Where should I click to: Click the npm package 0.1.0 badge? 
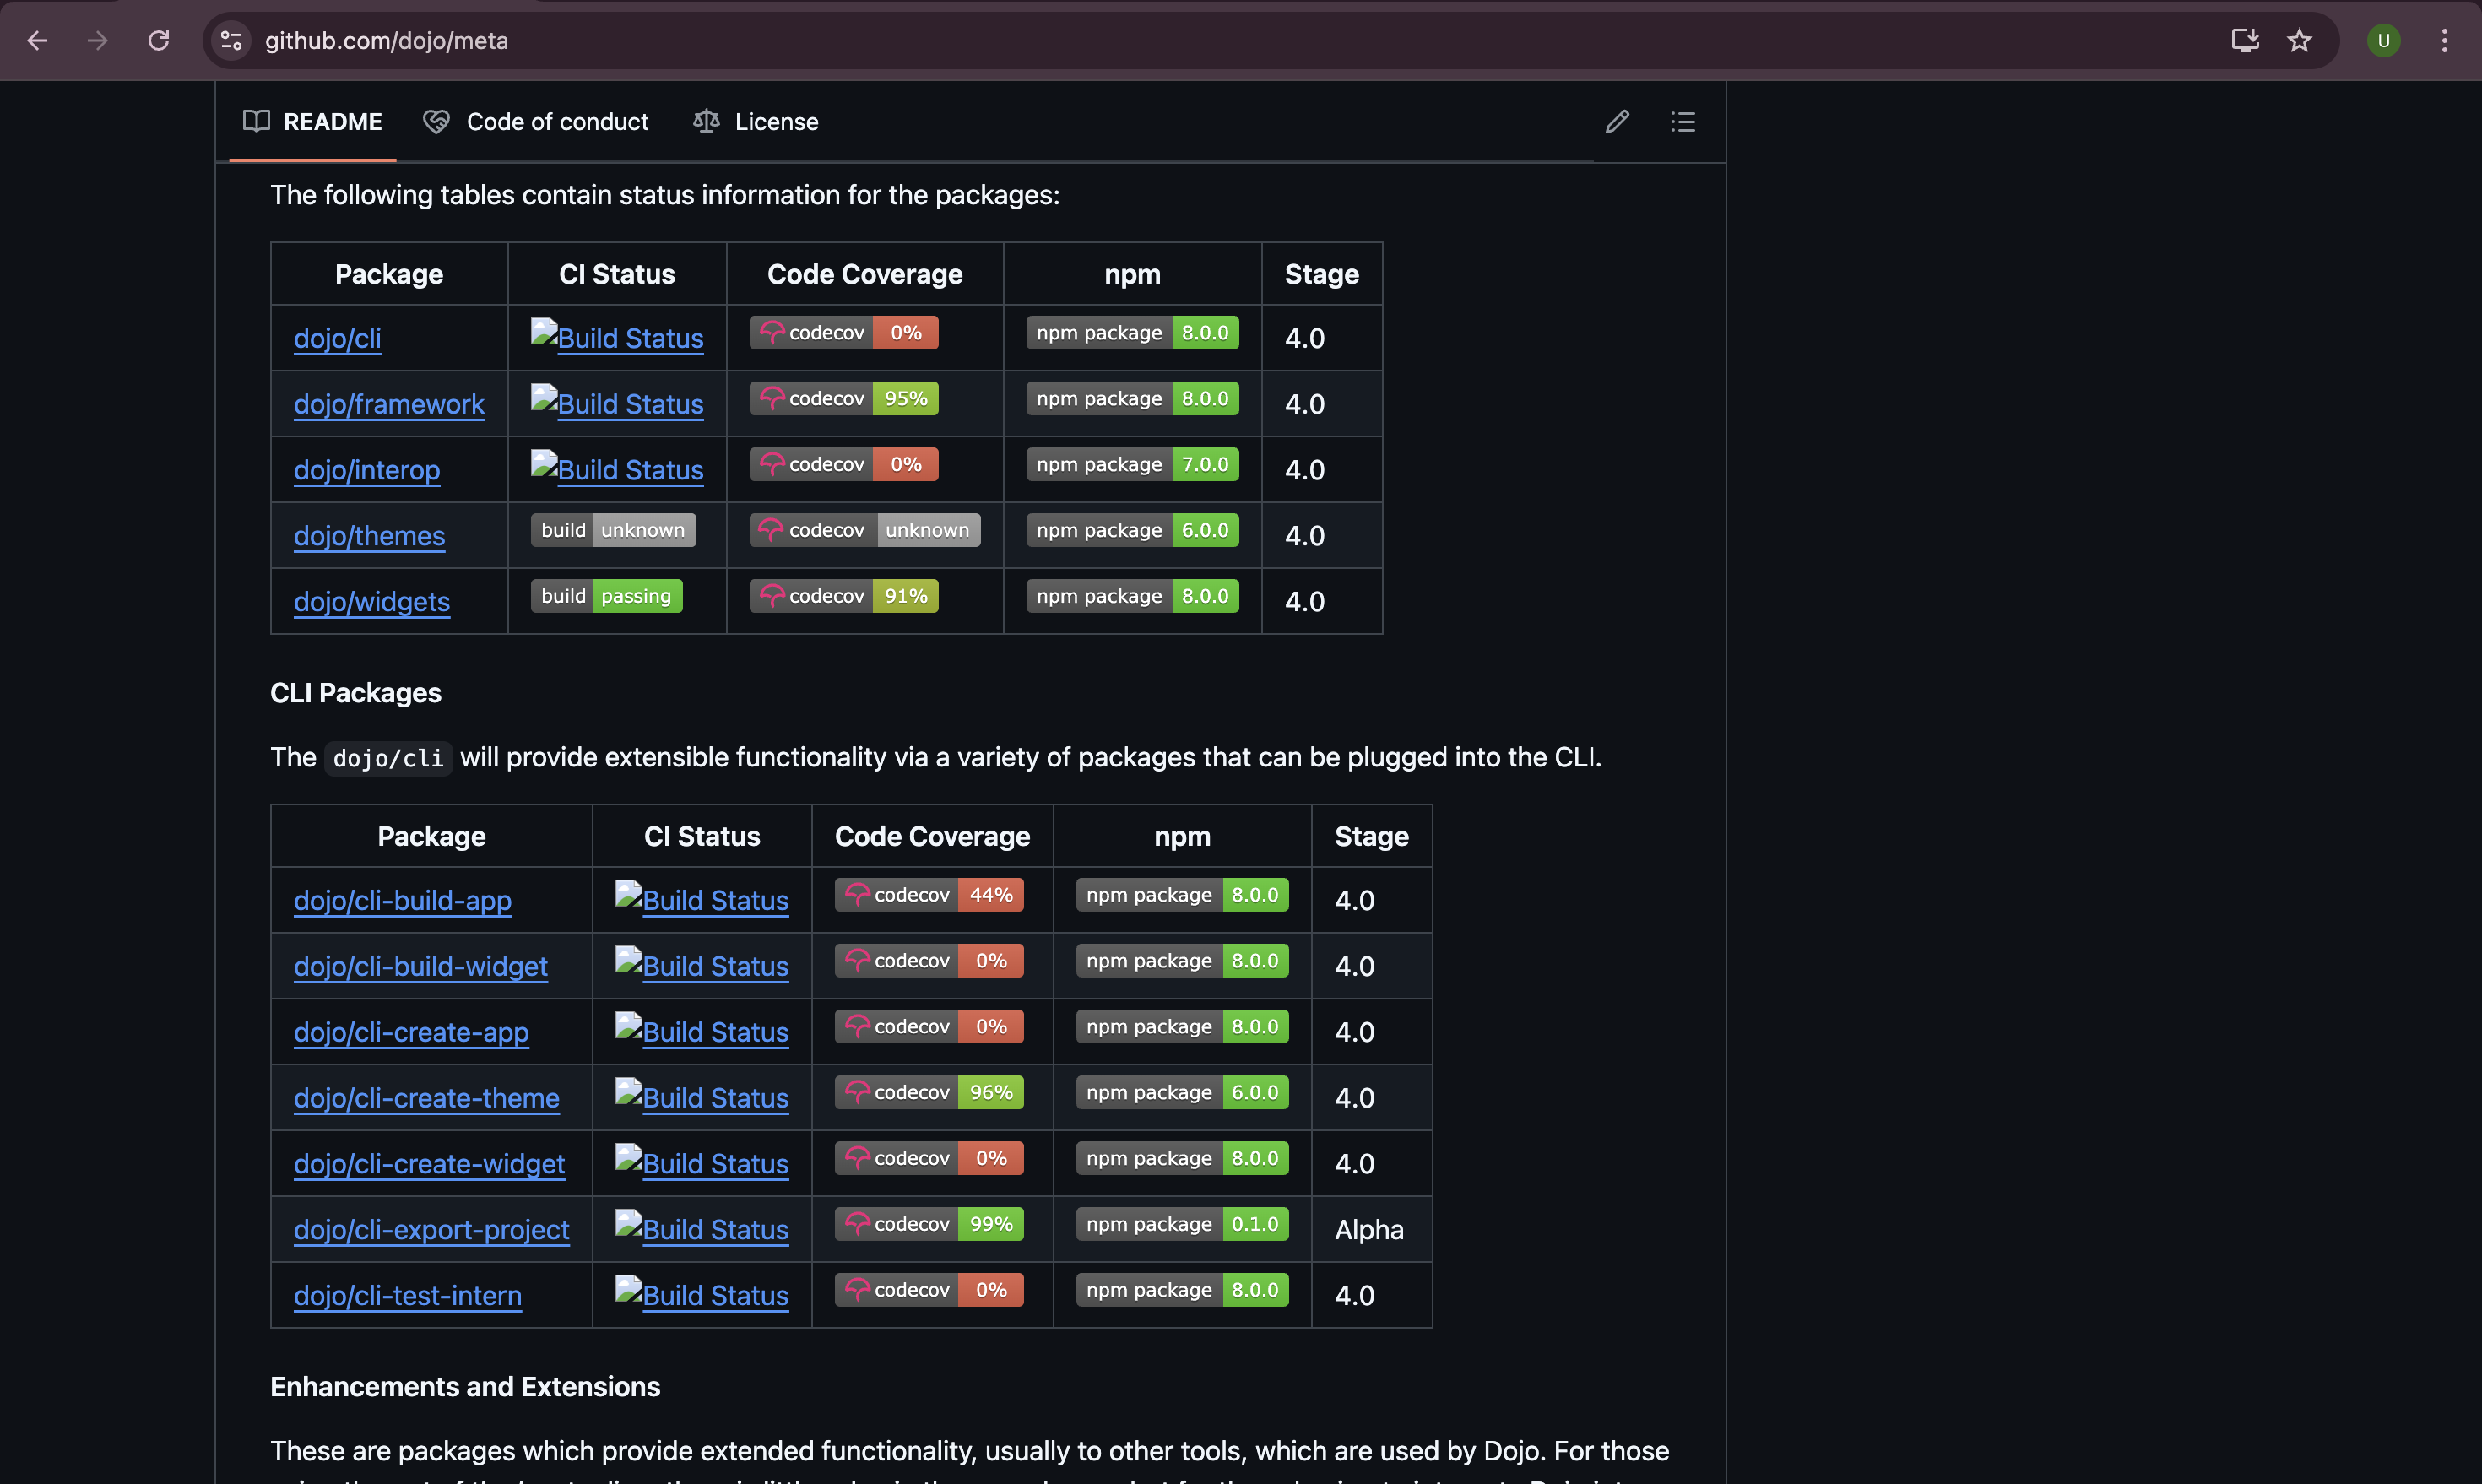click(1182, 1224)
